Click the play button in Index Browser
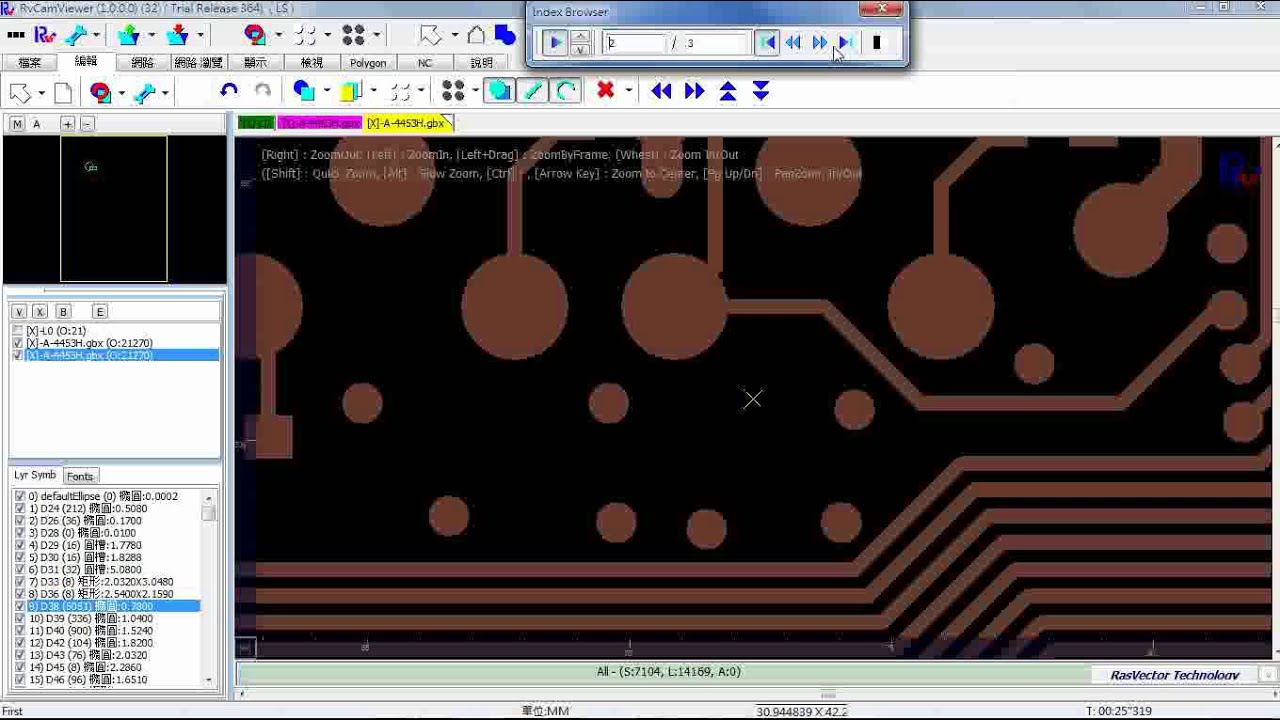 (555, 43)
